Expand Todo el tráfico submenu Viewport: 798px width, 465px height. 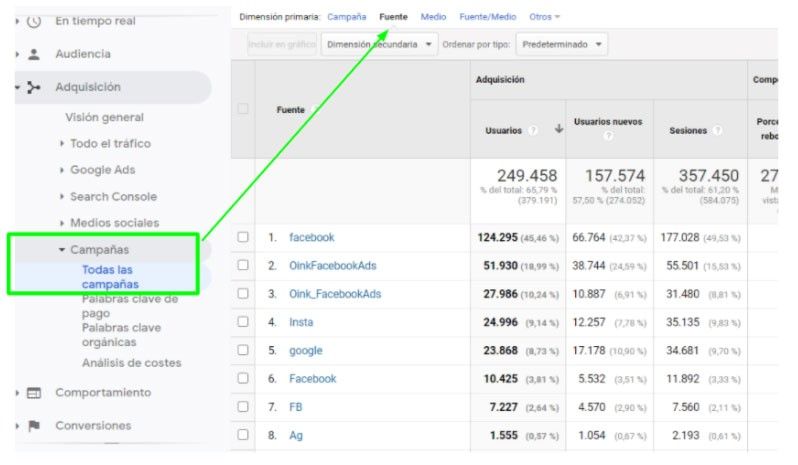click(x=62, y=143)
